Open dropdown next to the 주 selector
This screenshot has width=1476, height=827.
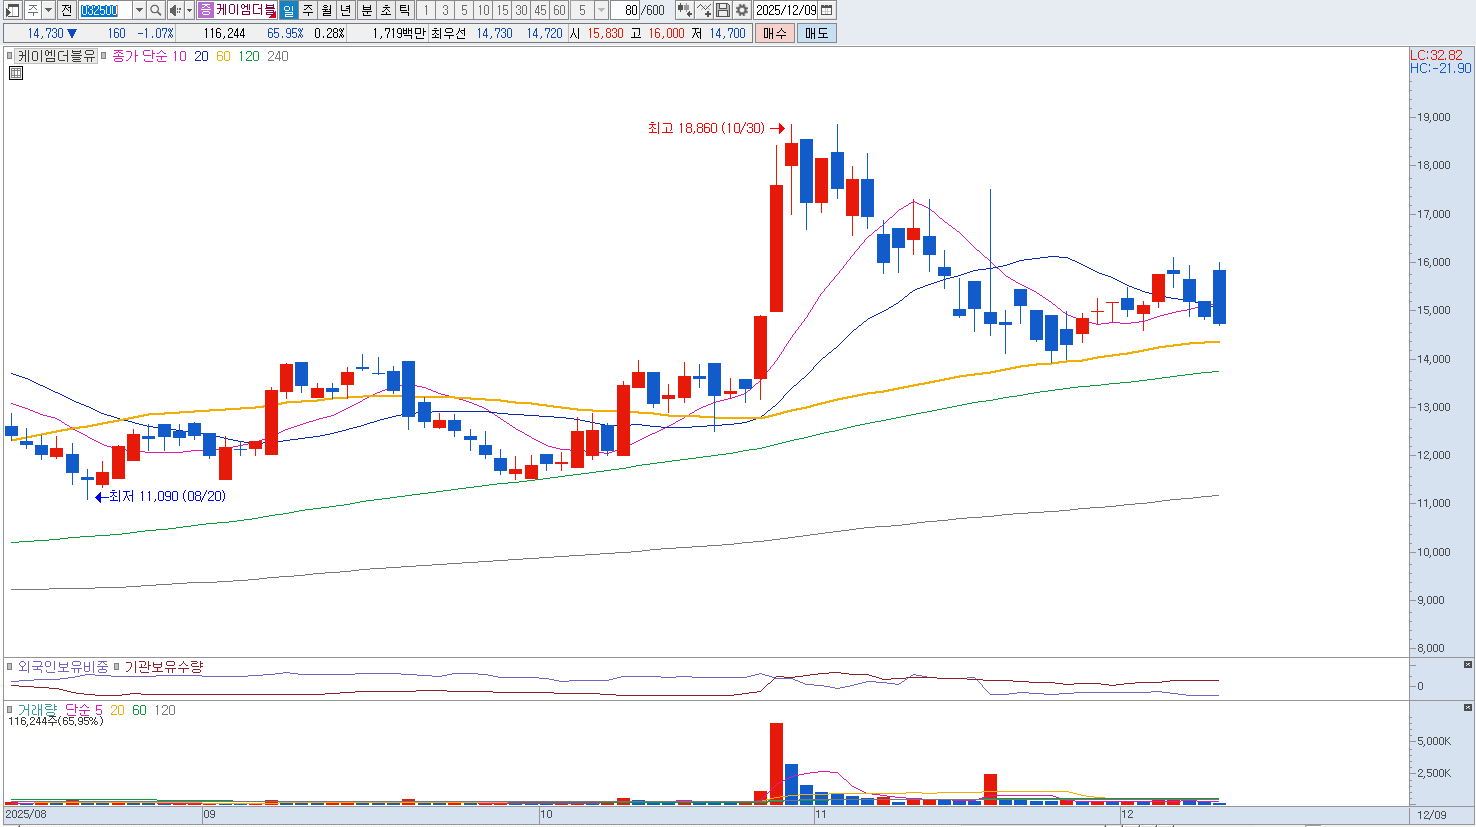click(48, 10)
